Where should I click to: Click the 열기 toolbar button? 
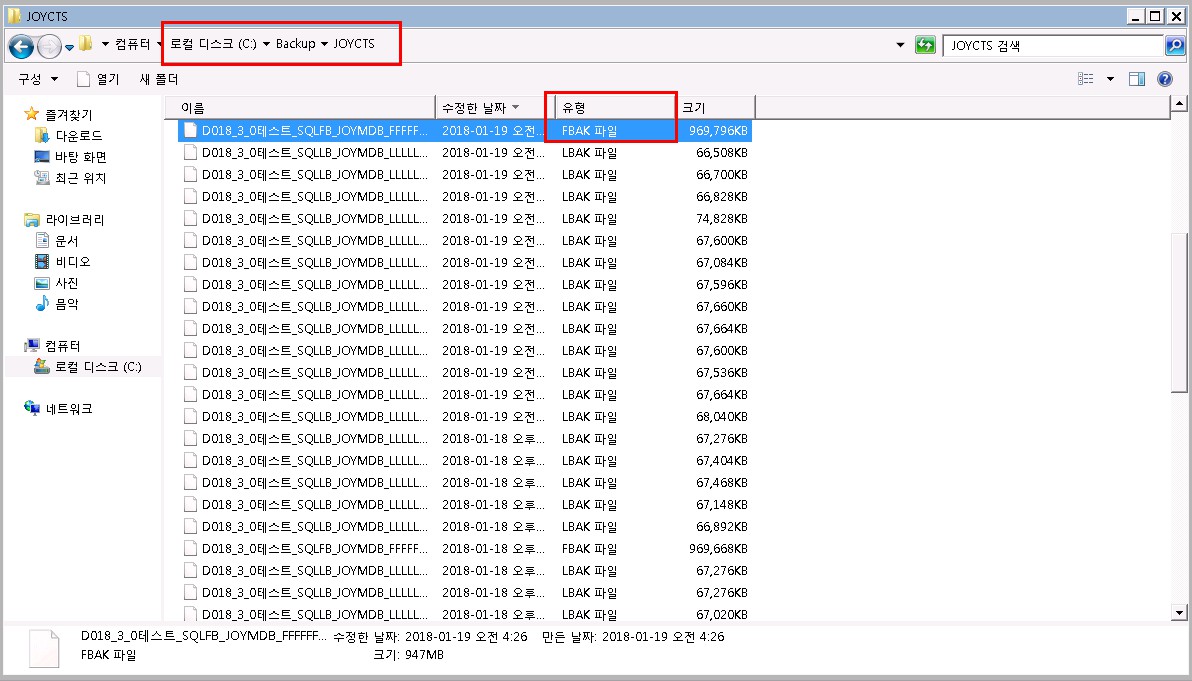[x=98, y=79]
